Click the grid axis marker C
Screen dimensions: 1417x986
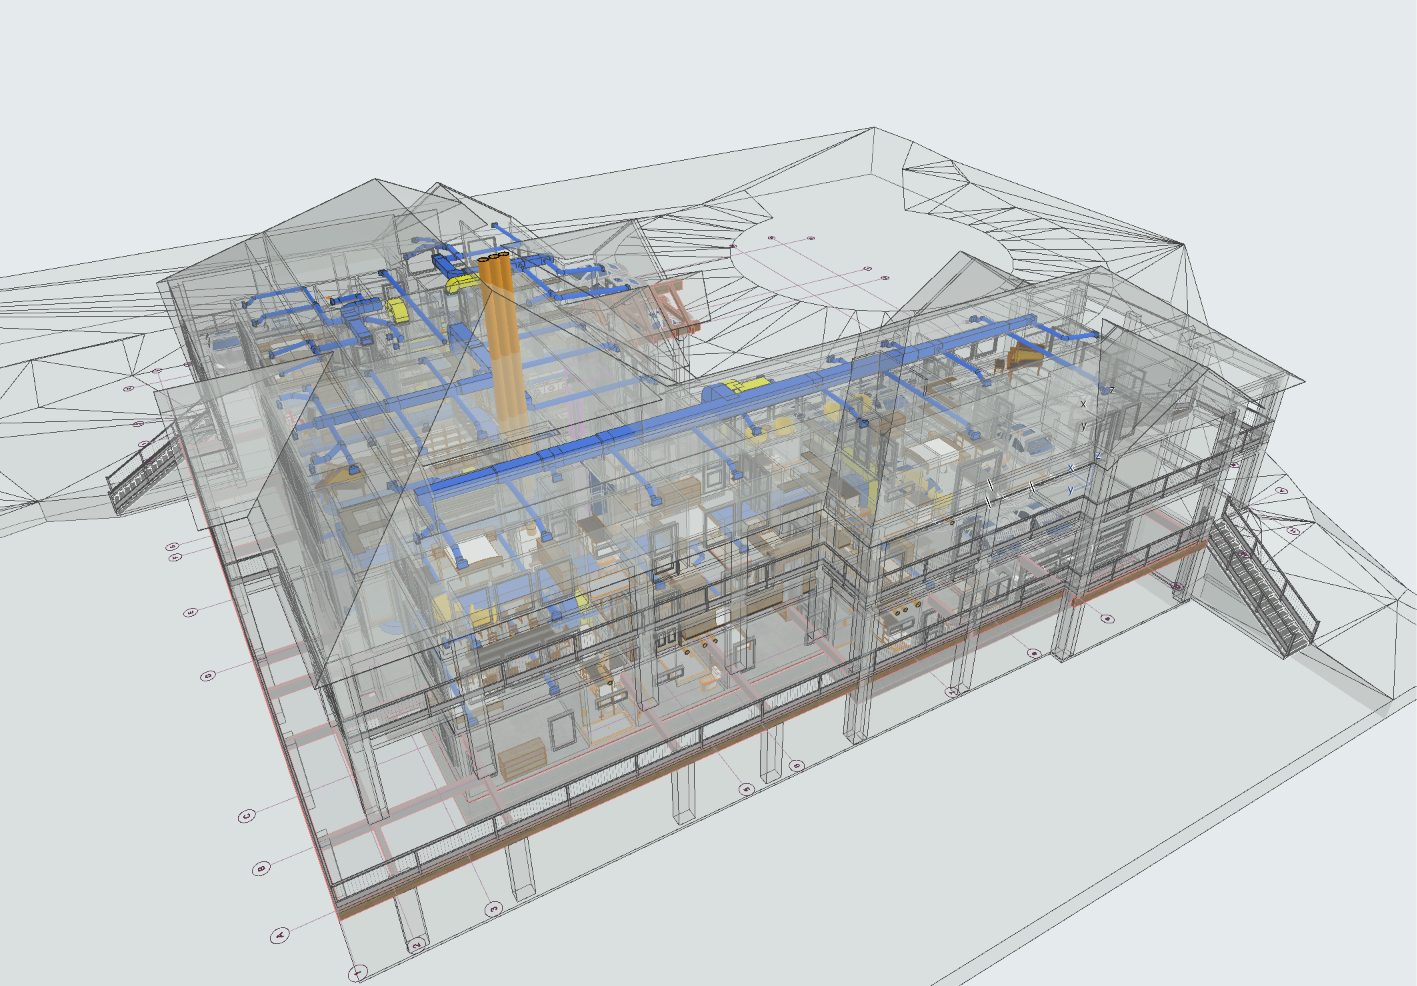247,816
